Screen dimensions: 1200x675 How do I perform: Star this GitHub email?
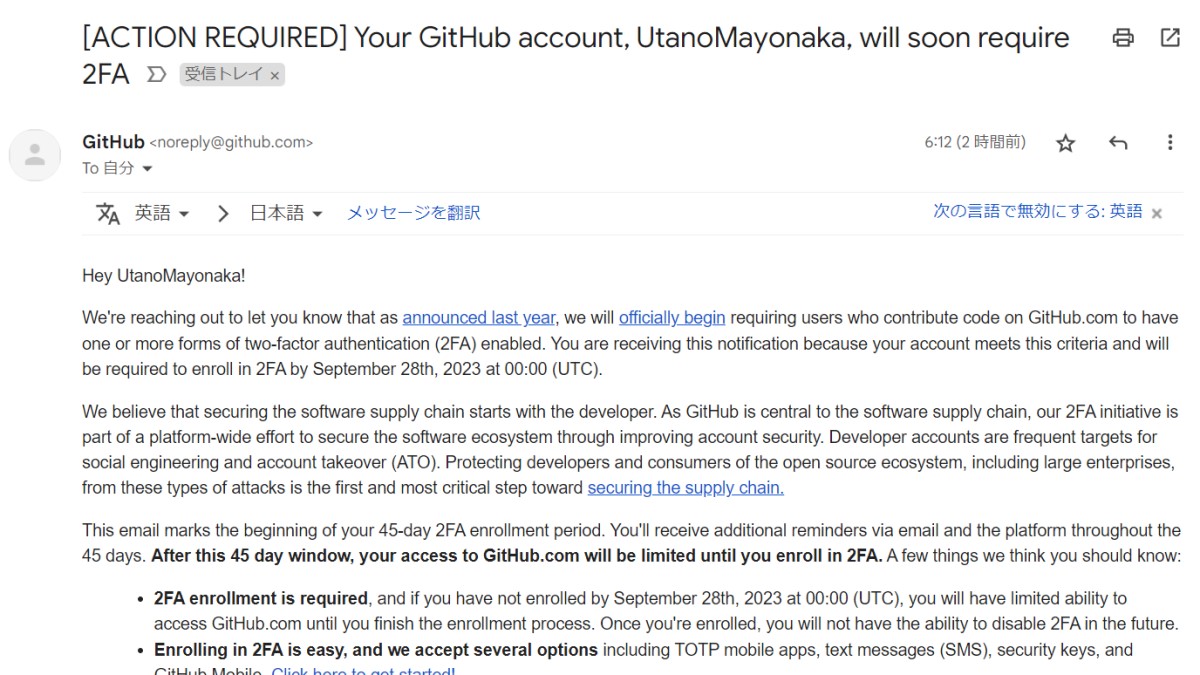[x=1065, y=143]
